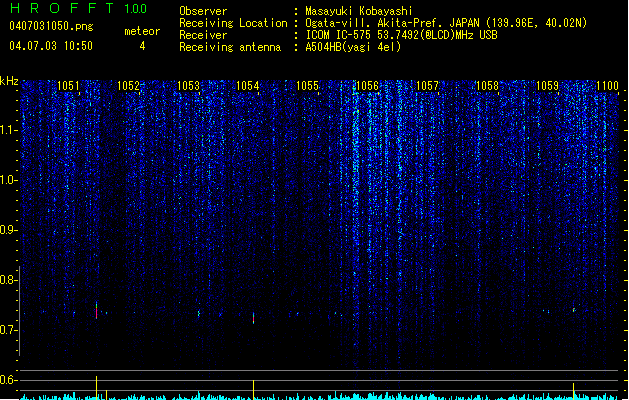Click the Receiving Location label
This screenshot has width=629, height=400.
point(233,23)
